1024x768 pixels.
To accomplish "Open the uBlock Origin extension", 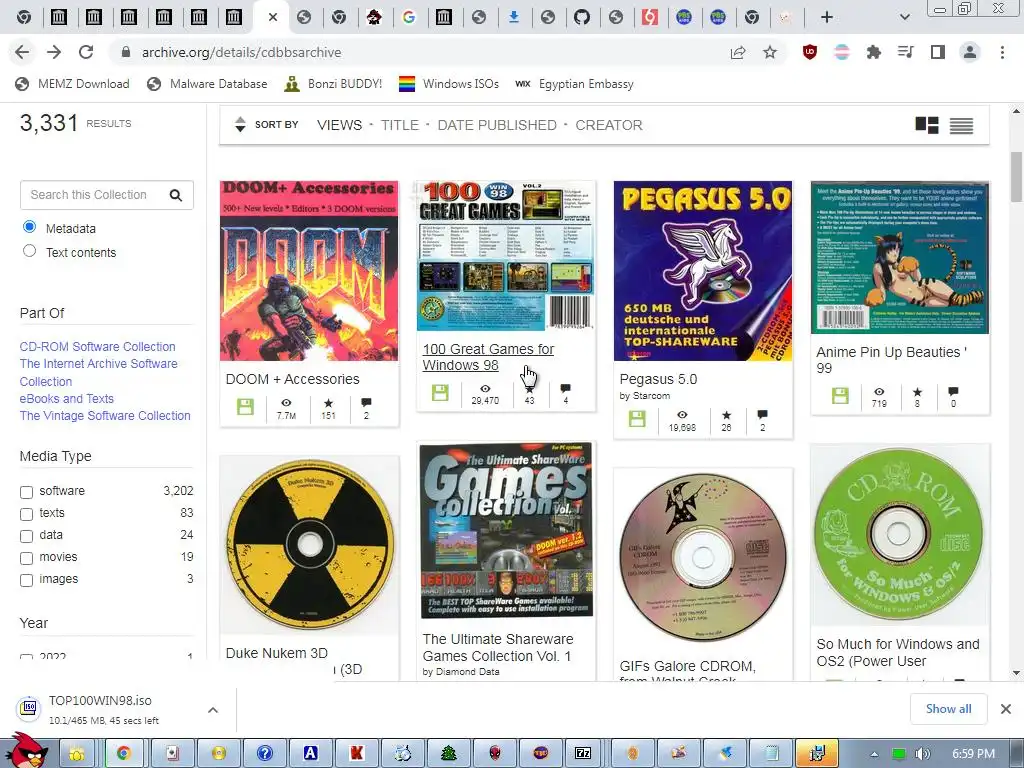I will 810,52.
